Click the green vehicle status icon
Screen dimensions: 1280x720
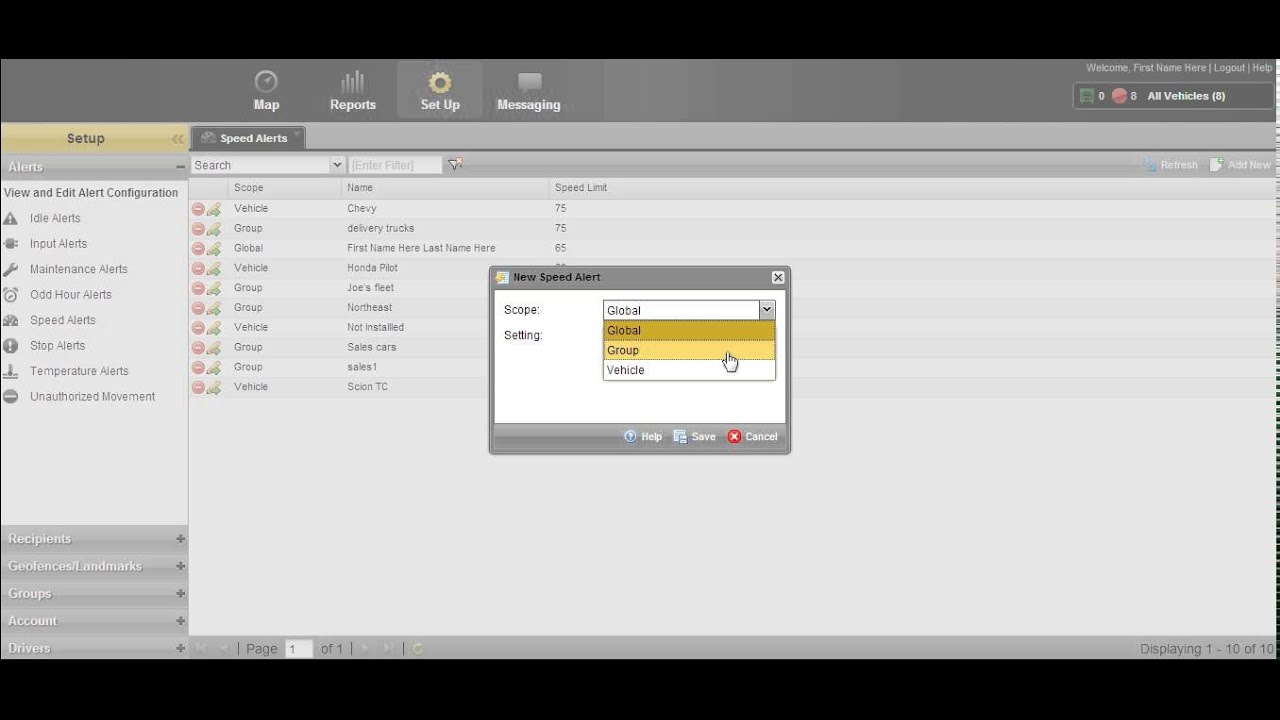(1087, 96)
